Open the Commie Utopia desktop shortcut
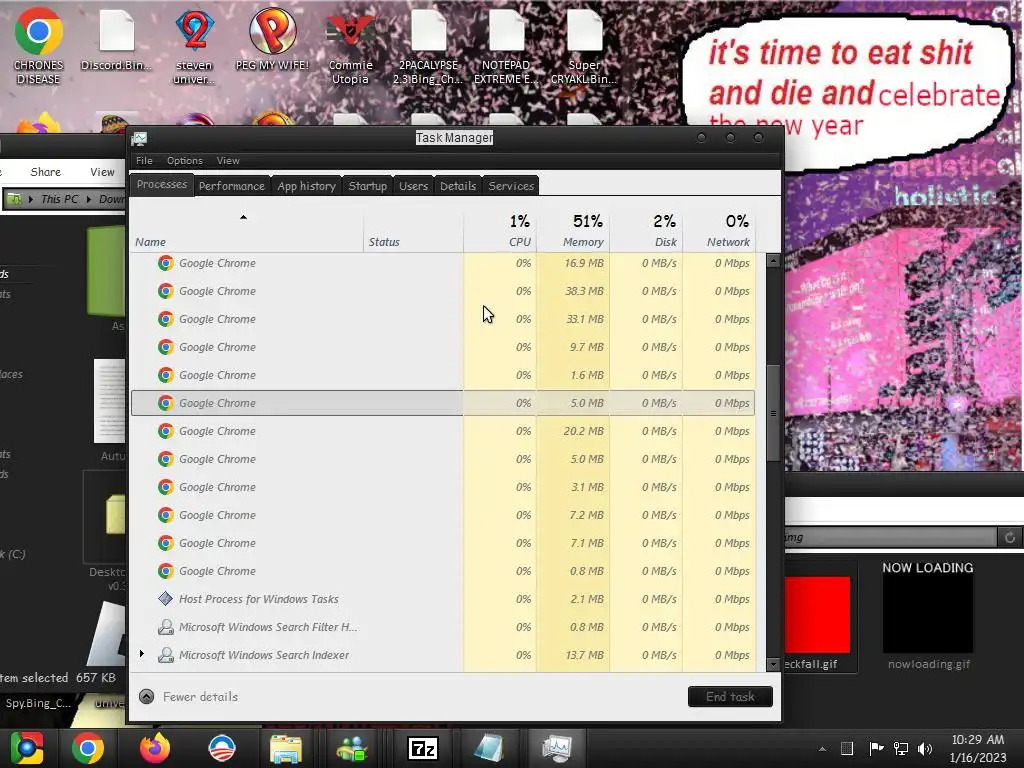The height and width of the screenshot is (768, 1024). tap(350, 46)
